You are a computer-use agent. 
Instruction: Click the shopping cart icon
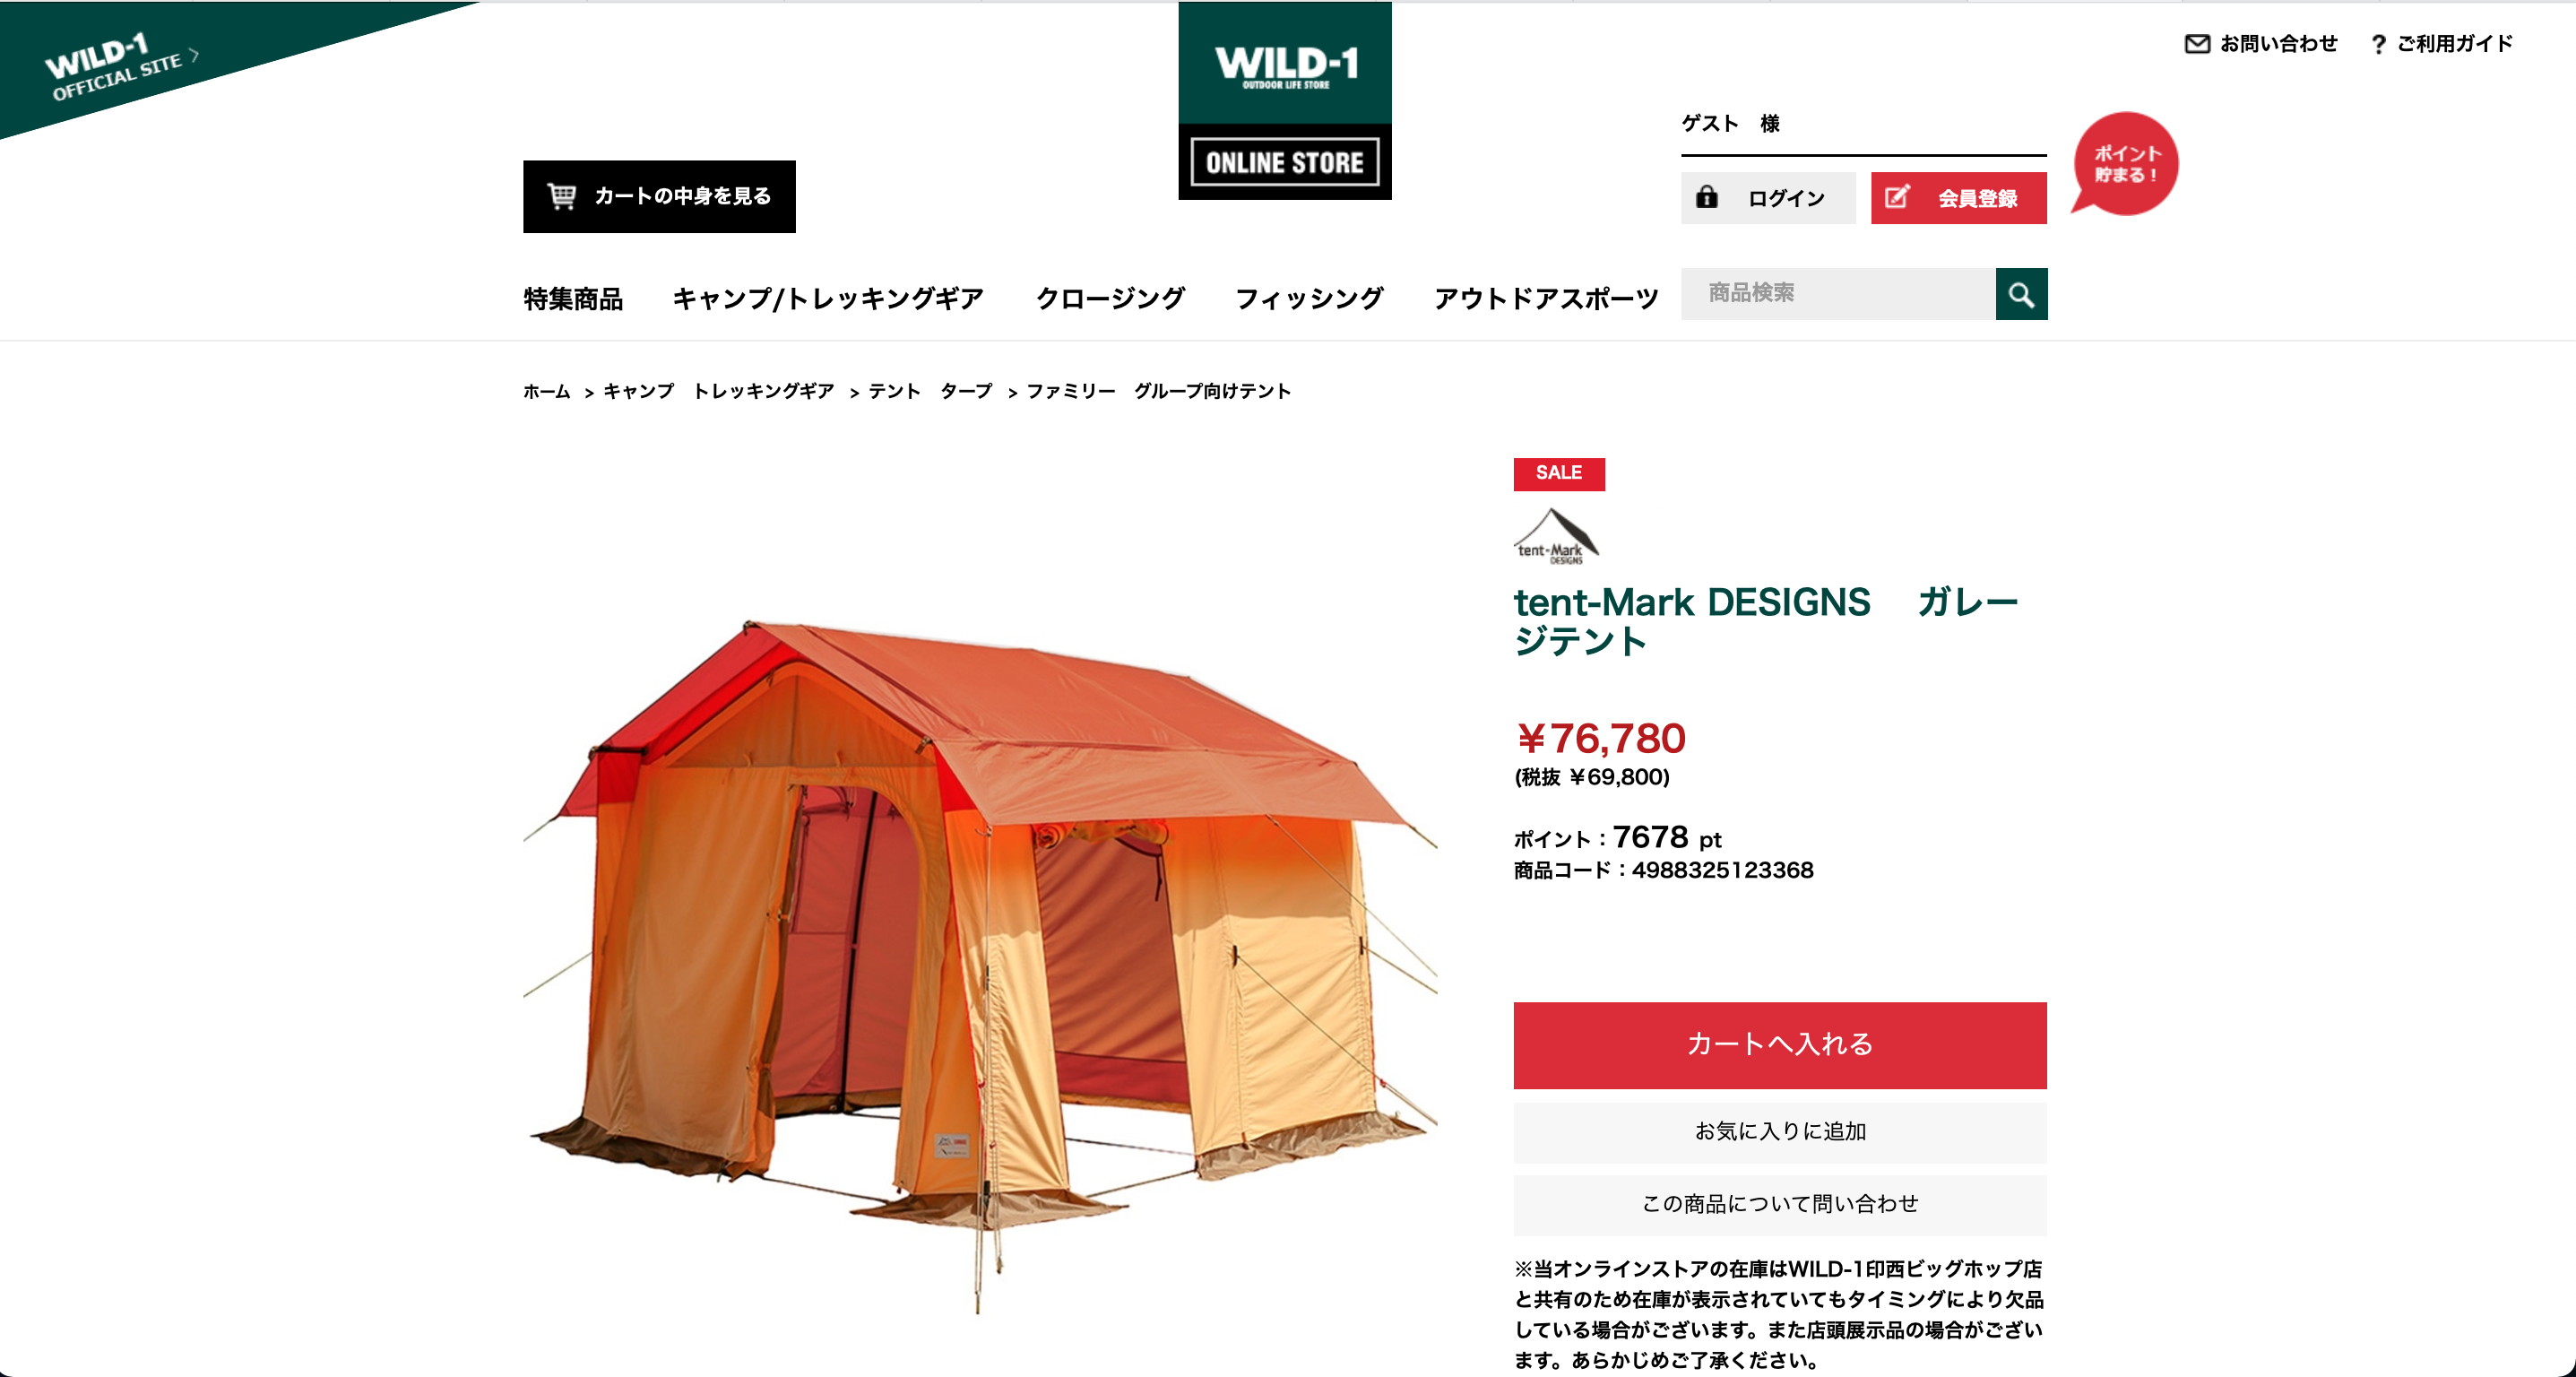pyautogui.click(x=562, y=196)
